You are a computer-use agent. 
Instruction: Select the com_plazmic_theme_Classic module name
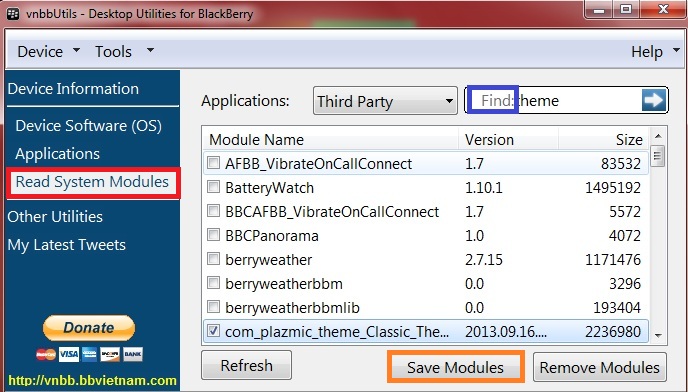coord(337,332)
